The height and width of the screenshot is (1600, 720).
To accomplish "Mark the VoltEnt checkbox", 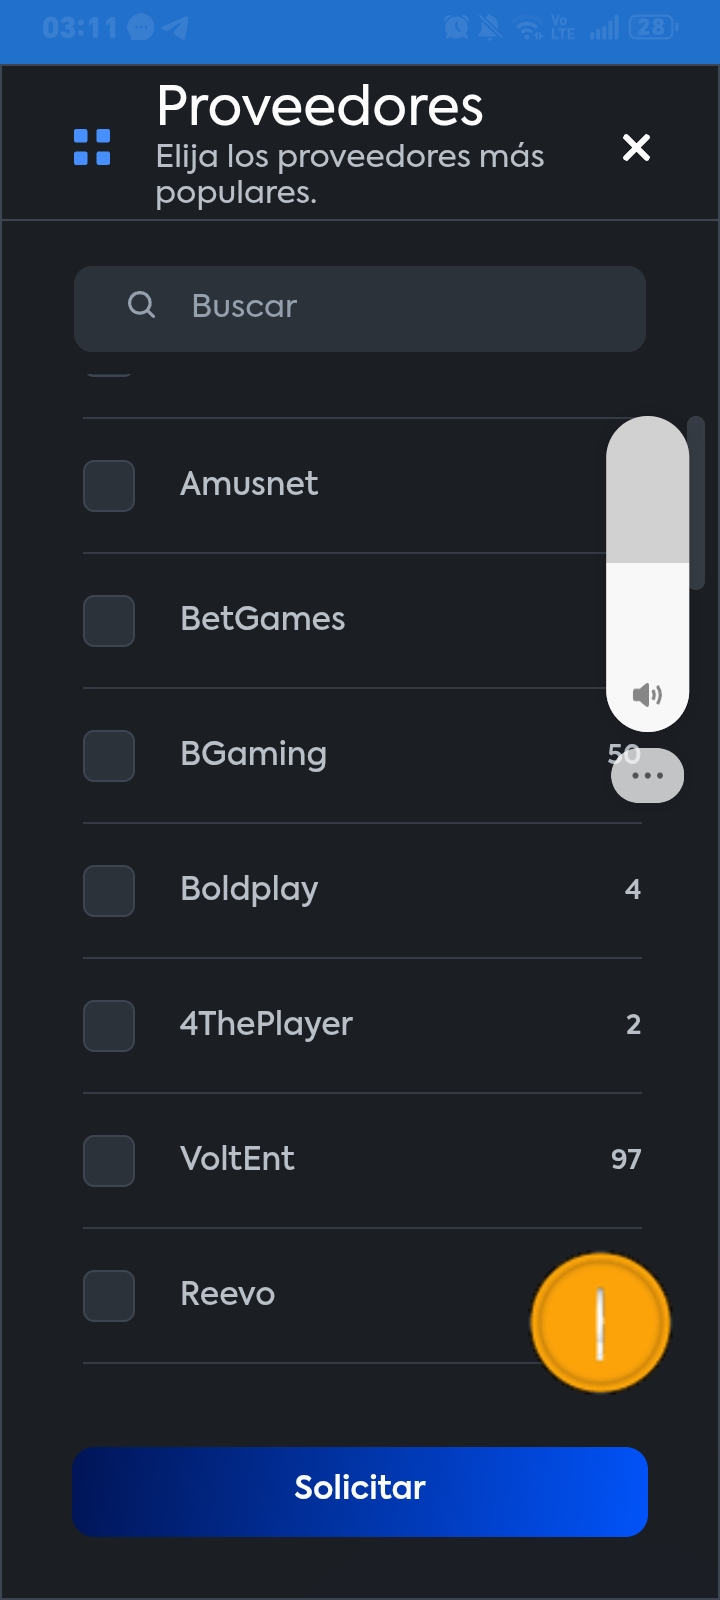I will [109, 1161].
